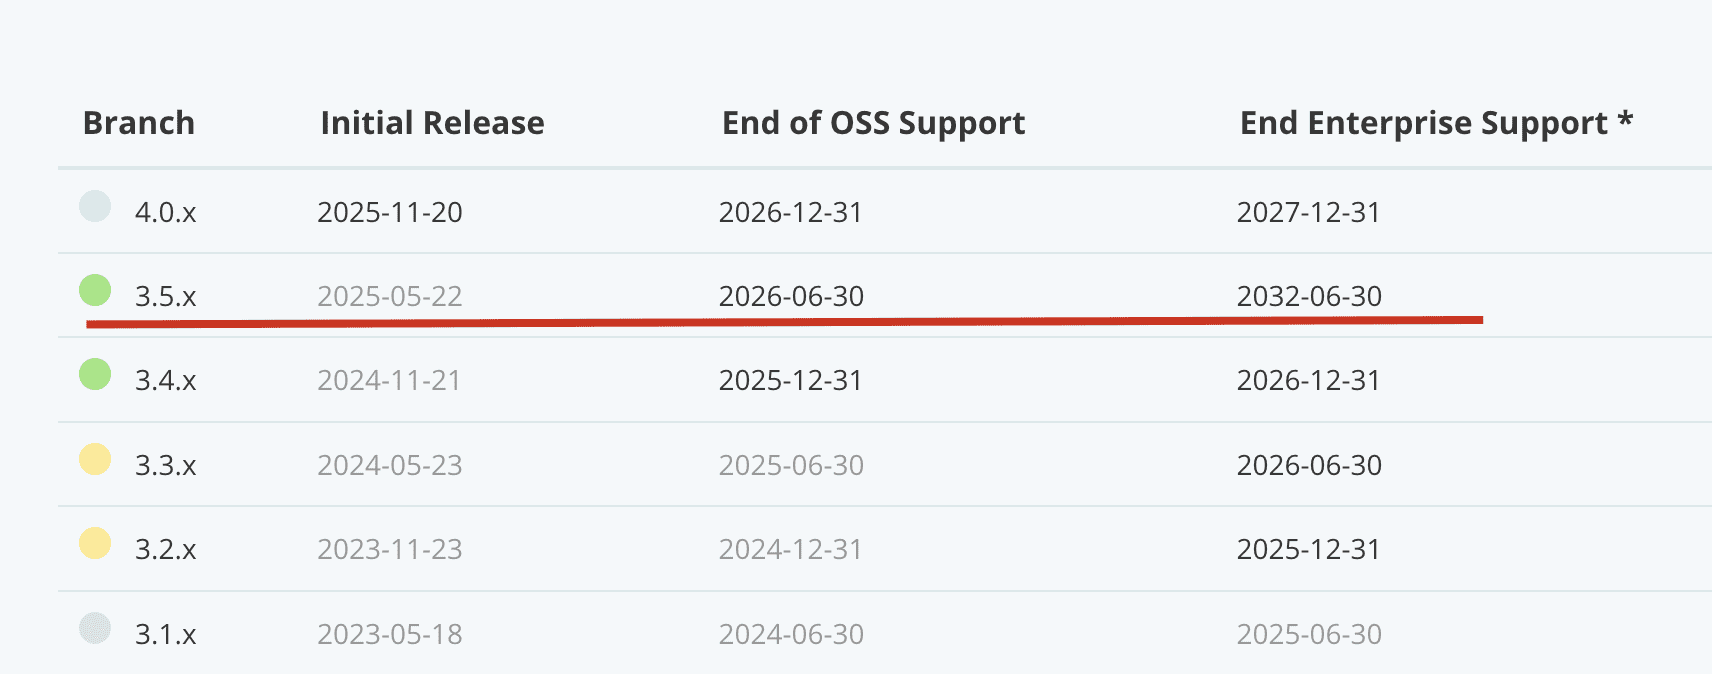Click the 2025-11-20 initial release date
1712x674 pixels.
[390, 212]
